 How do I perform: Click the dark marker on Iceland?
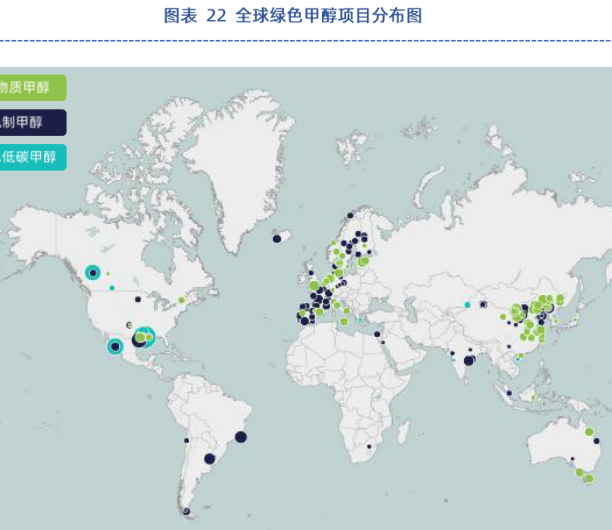coord(277,238)
